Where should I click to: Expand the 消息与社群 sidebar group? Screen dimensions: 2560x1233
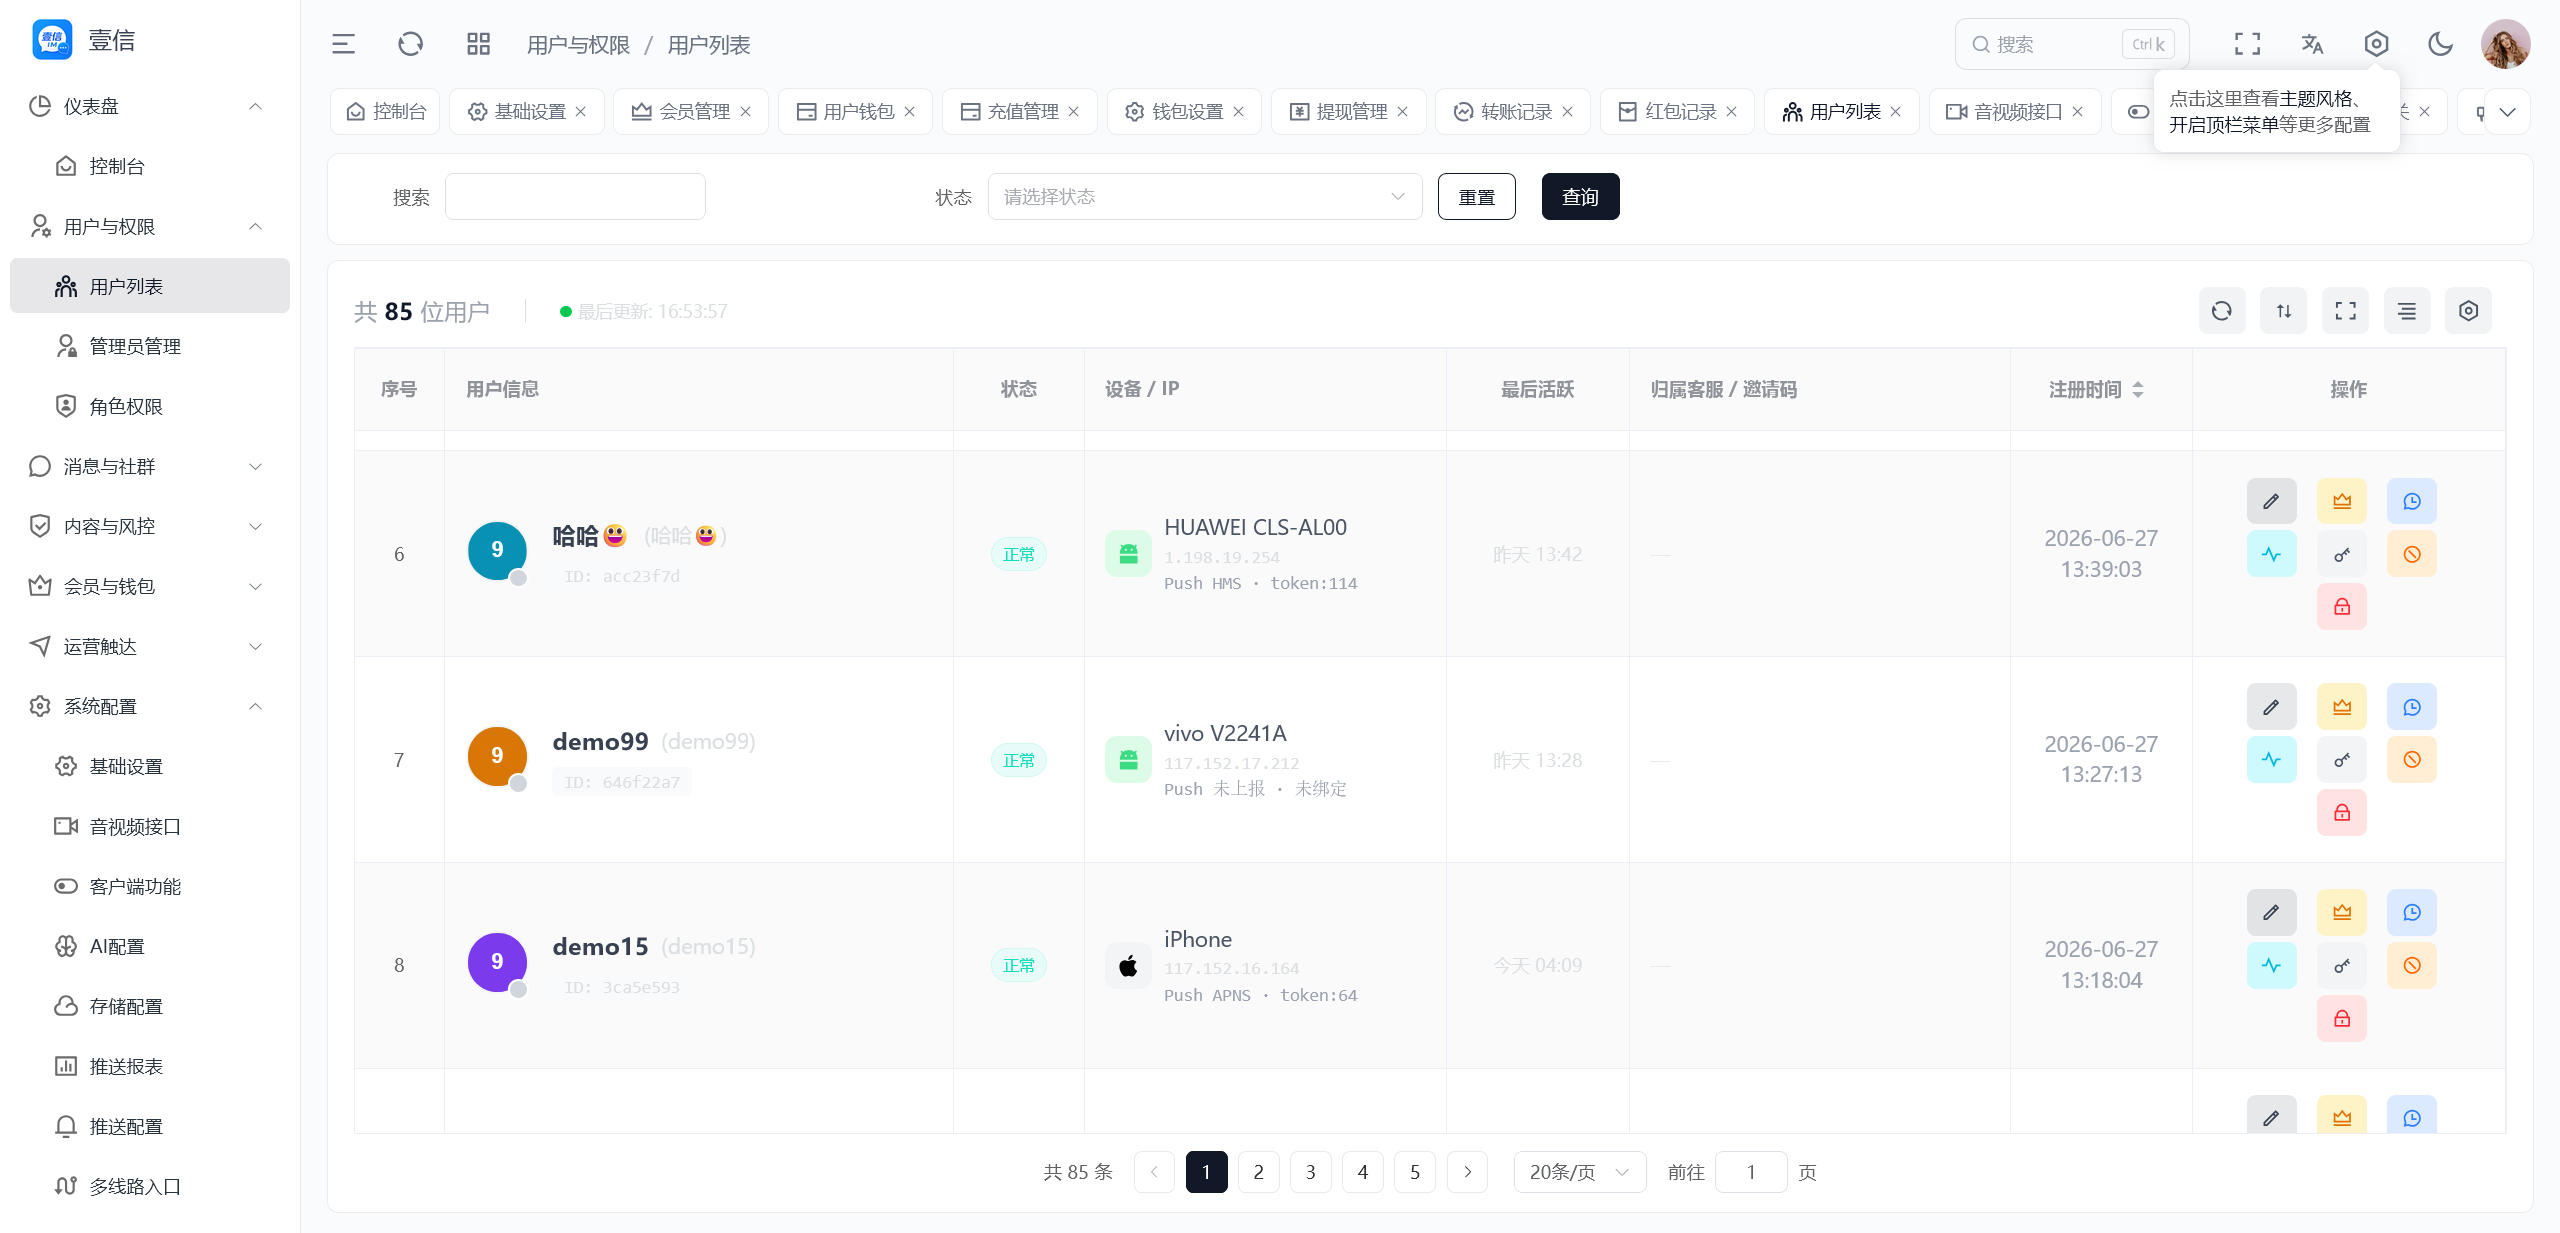click(x=150, y=466)
